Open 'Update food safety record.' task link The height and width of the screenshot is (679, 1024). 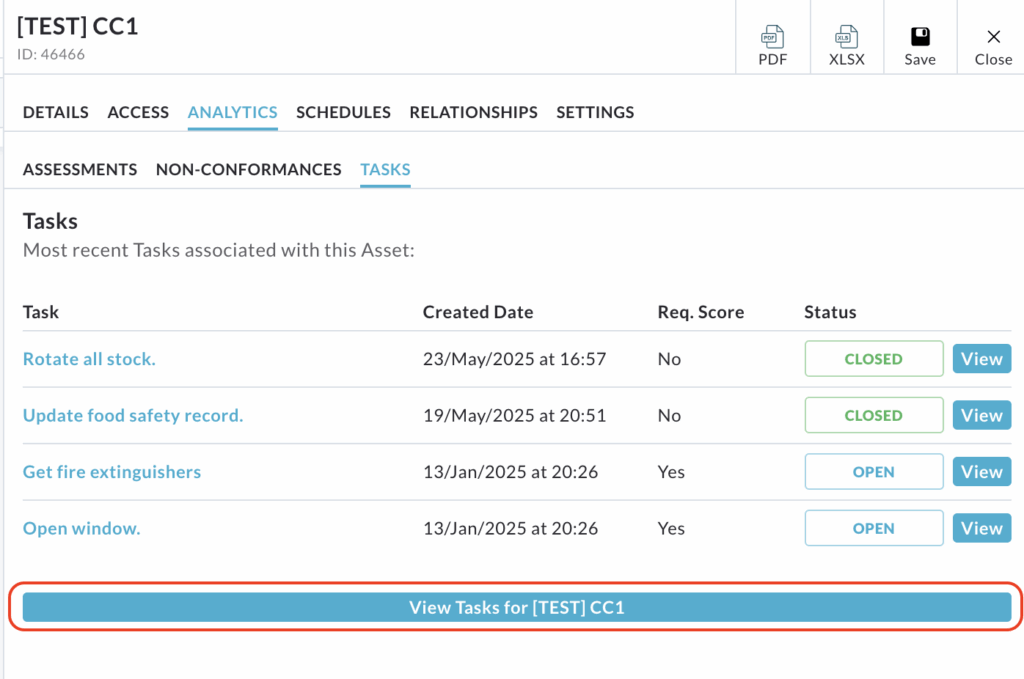point(133,415)
